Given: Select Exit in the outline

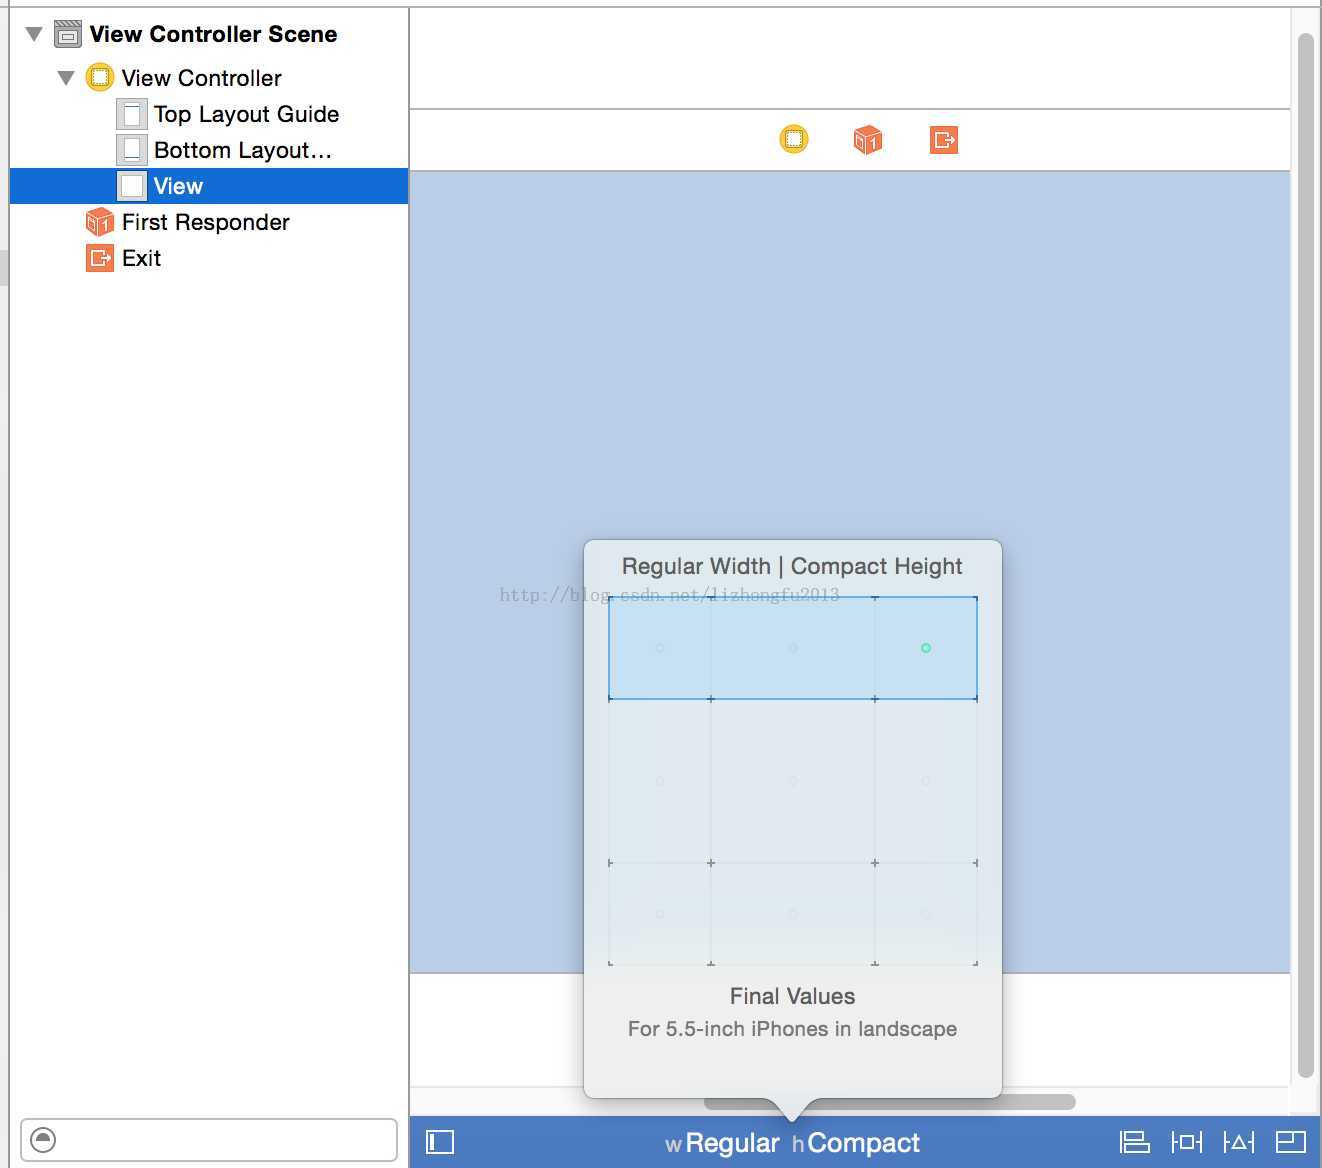Looking at the screenshot, I should pyautogui.click(x=141, y=258).
